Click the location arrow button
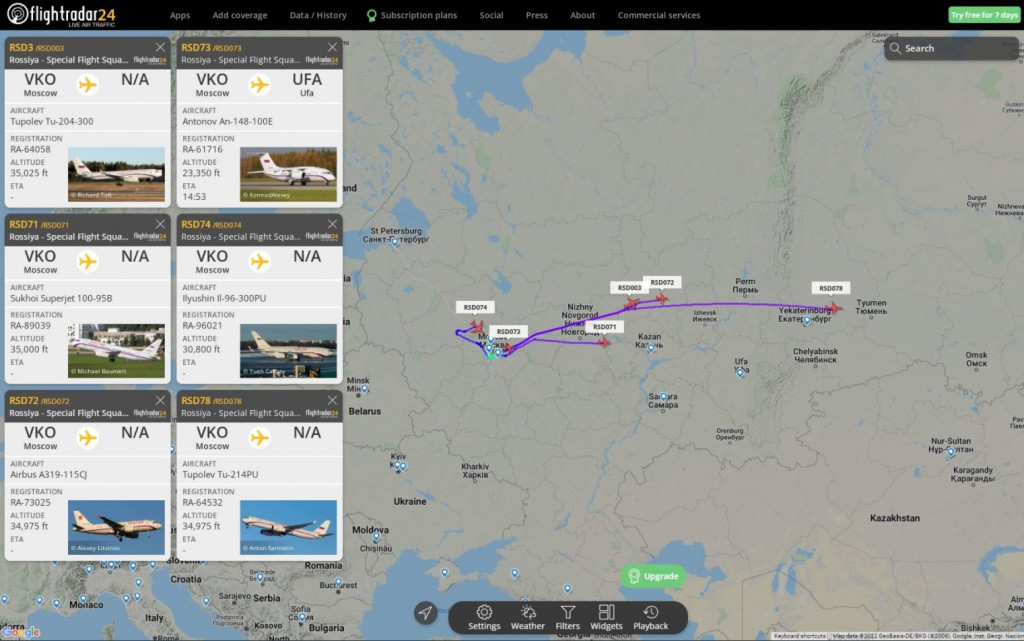1024x641 pixels. pos(425,612)
